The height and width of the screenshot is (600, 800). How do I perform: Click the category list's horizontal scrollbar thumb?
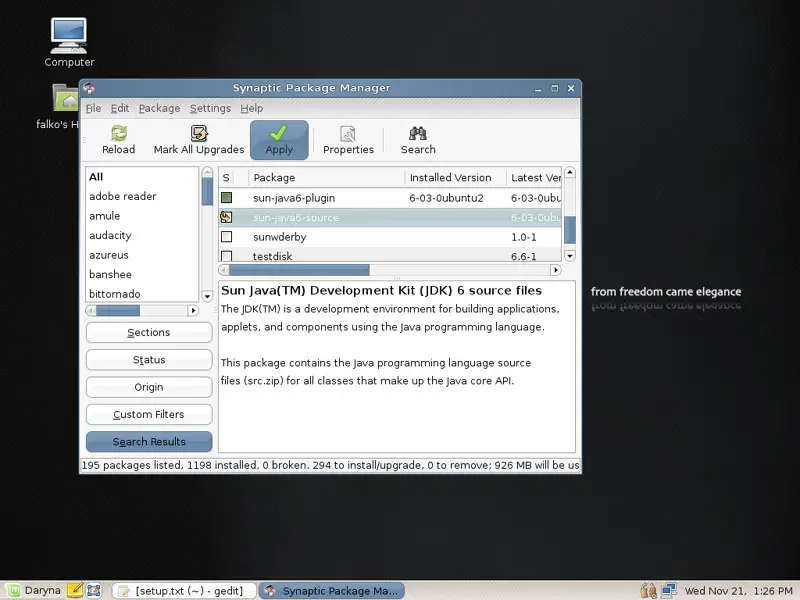(118, 310)
